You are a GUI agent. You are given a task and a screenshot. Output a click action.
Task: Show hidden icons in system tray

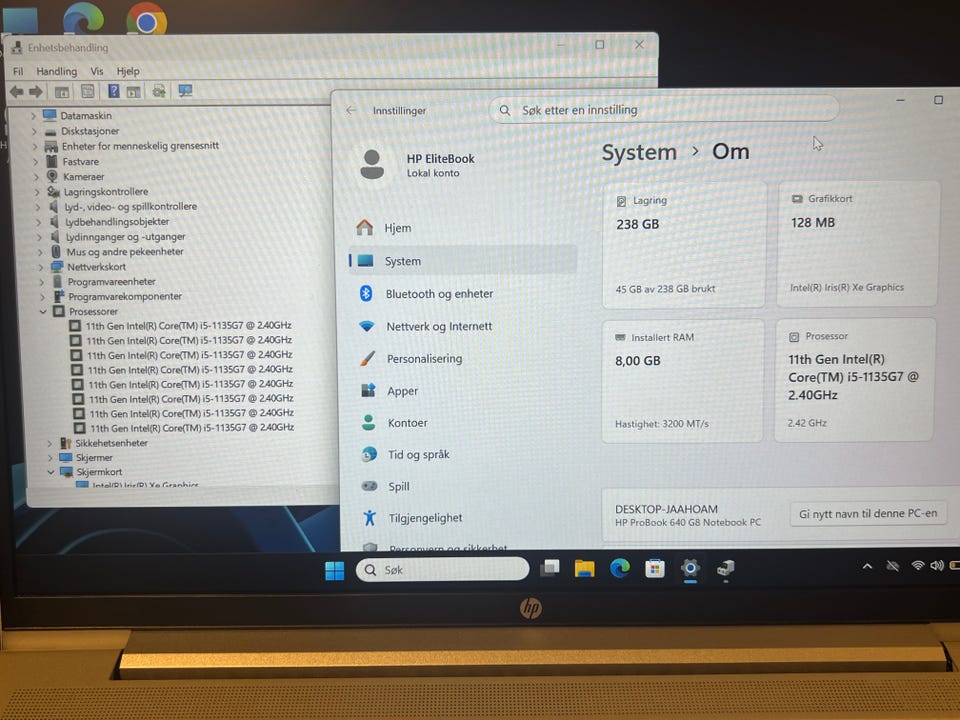tap(867, 566)
